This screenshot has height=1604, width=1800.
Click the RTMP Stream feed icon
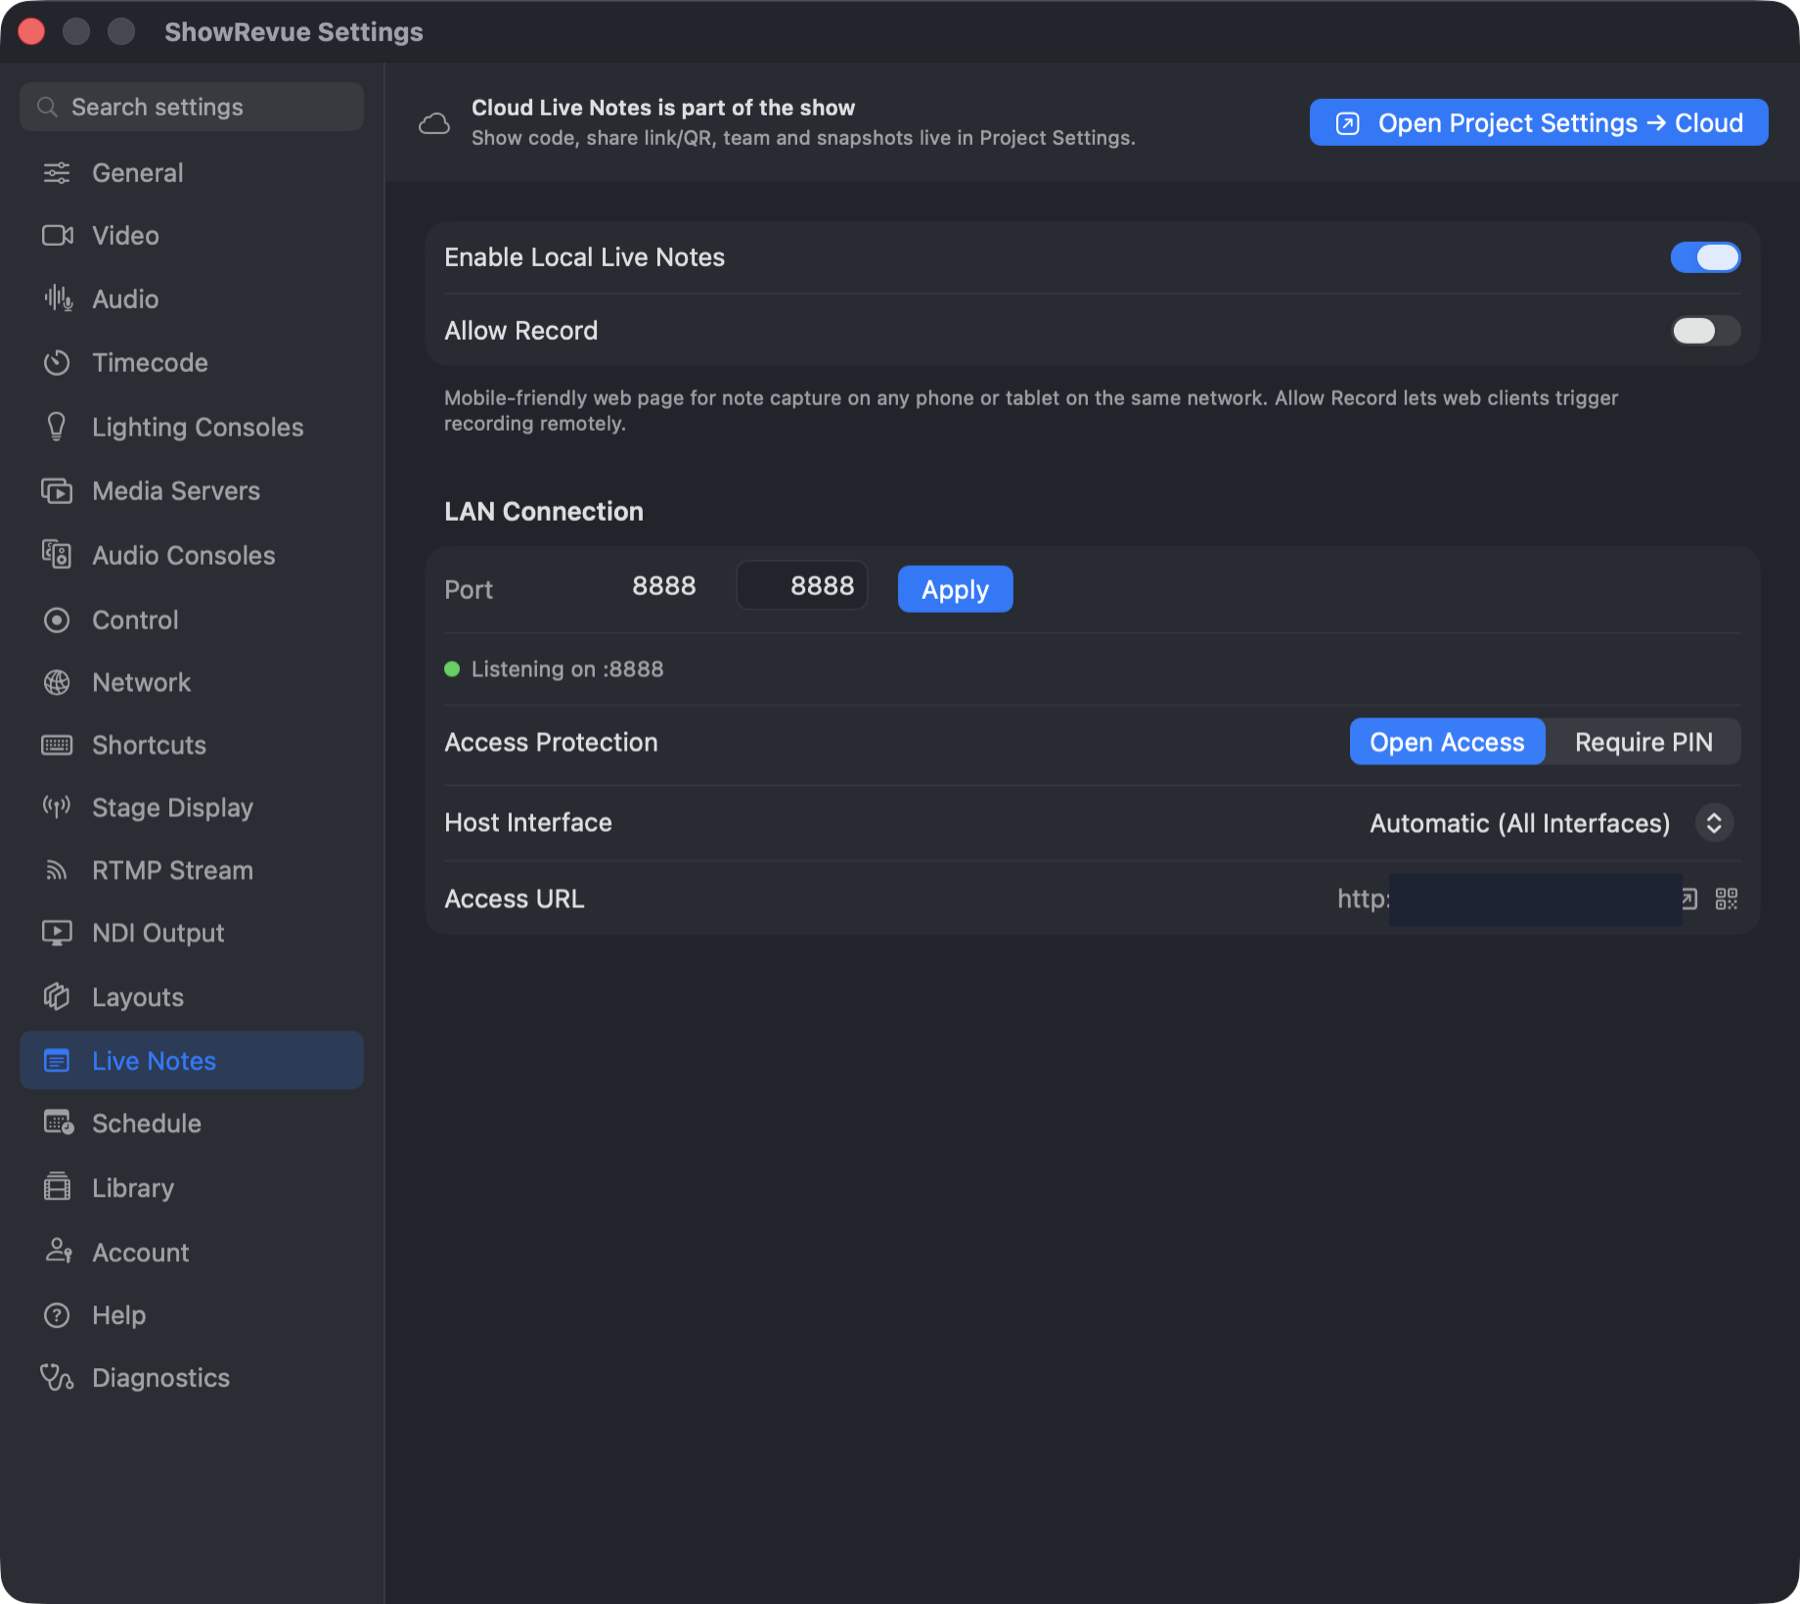click(57, 870)
